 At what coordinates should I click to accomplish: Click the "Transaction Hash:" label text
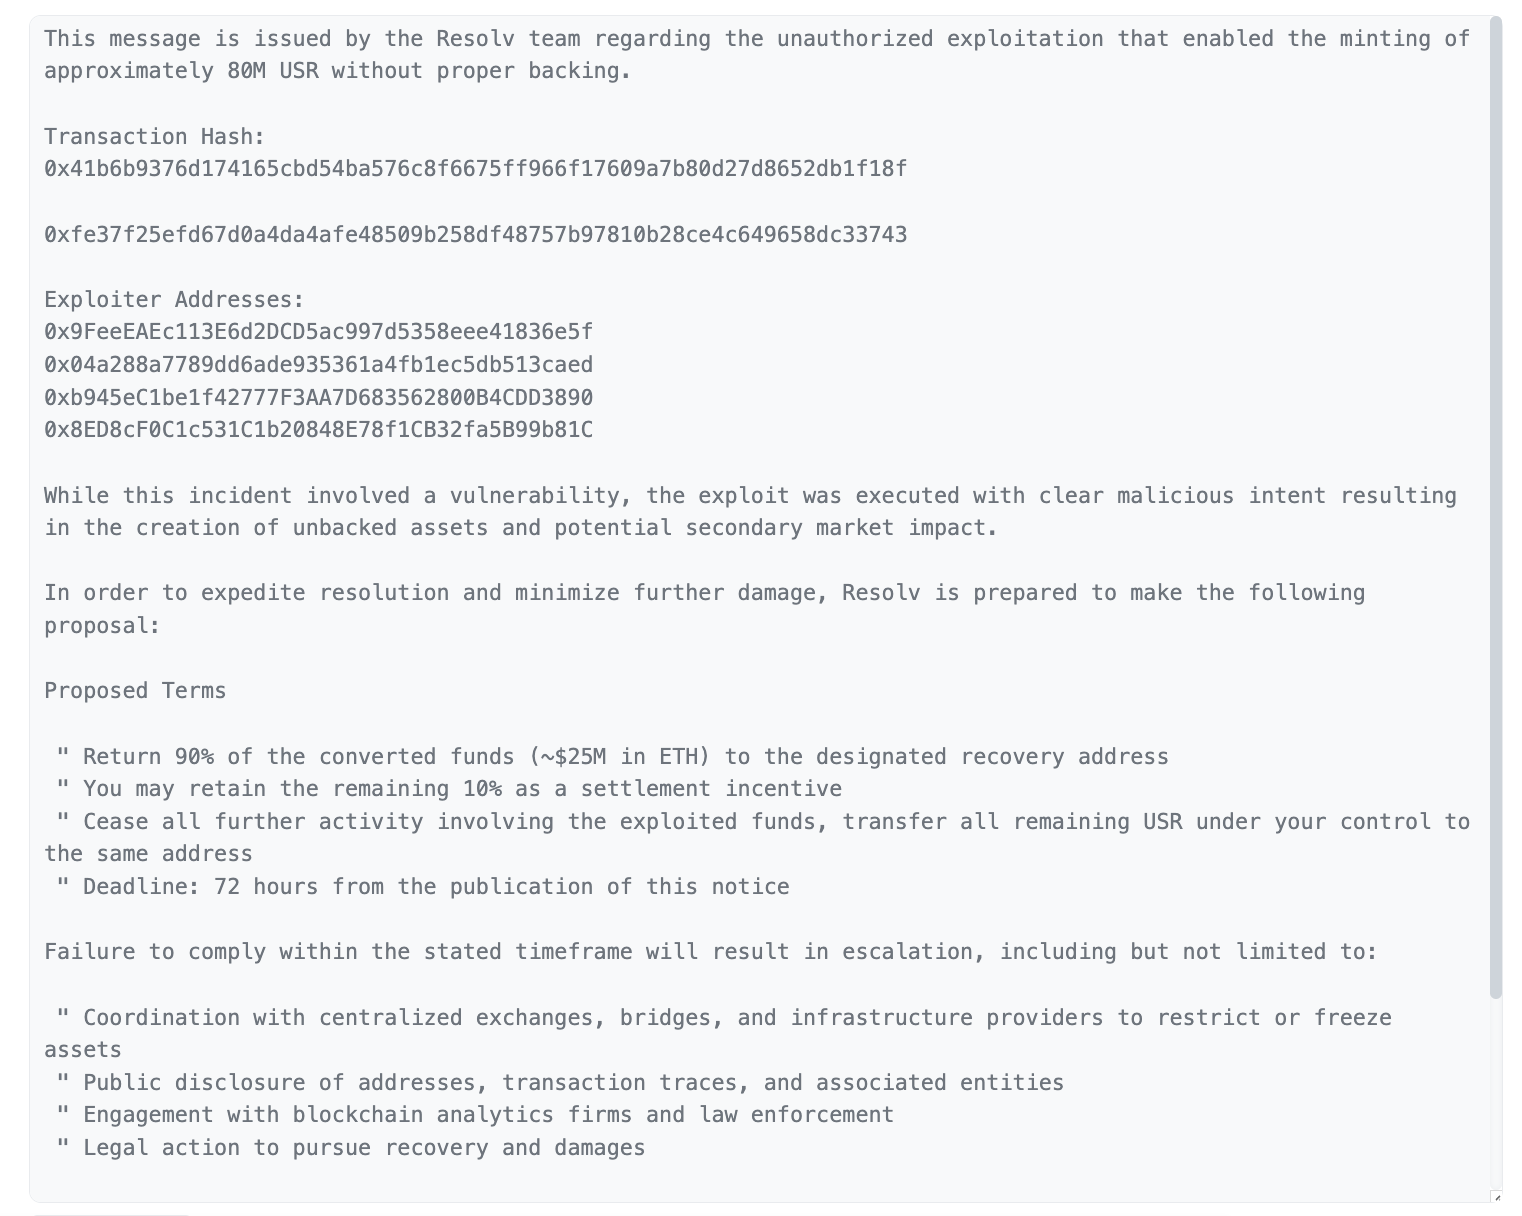tap(154, 137)
